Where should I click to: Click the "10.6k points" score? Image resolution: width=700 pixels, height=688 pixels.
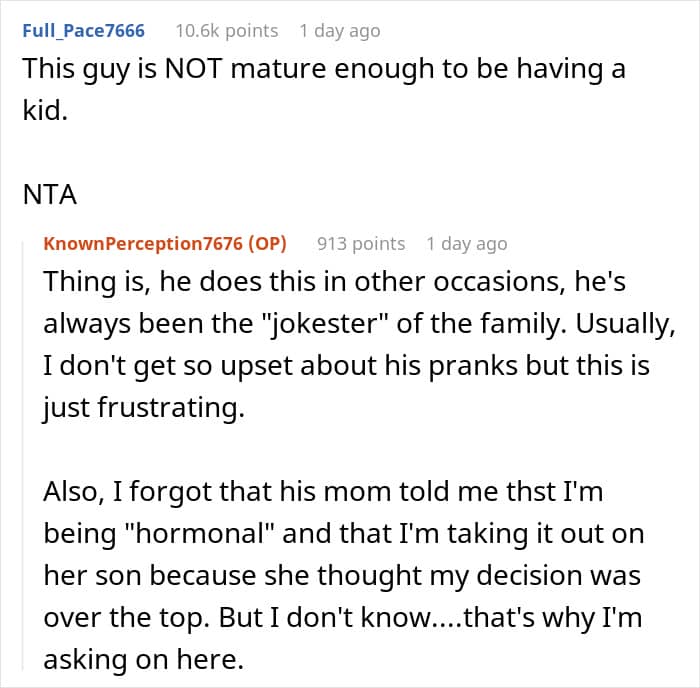(x=226, y=31)
